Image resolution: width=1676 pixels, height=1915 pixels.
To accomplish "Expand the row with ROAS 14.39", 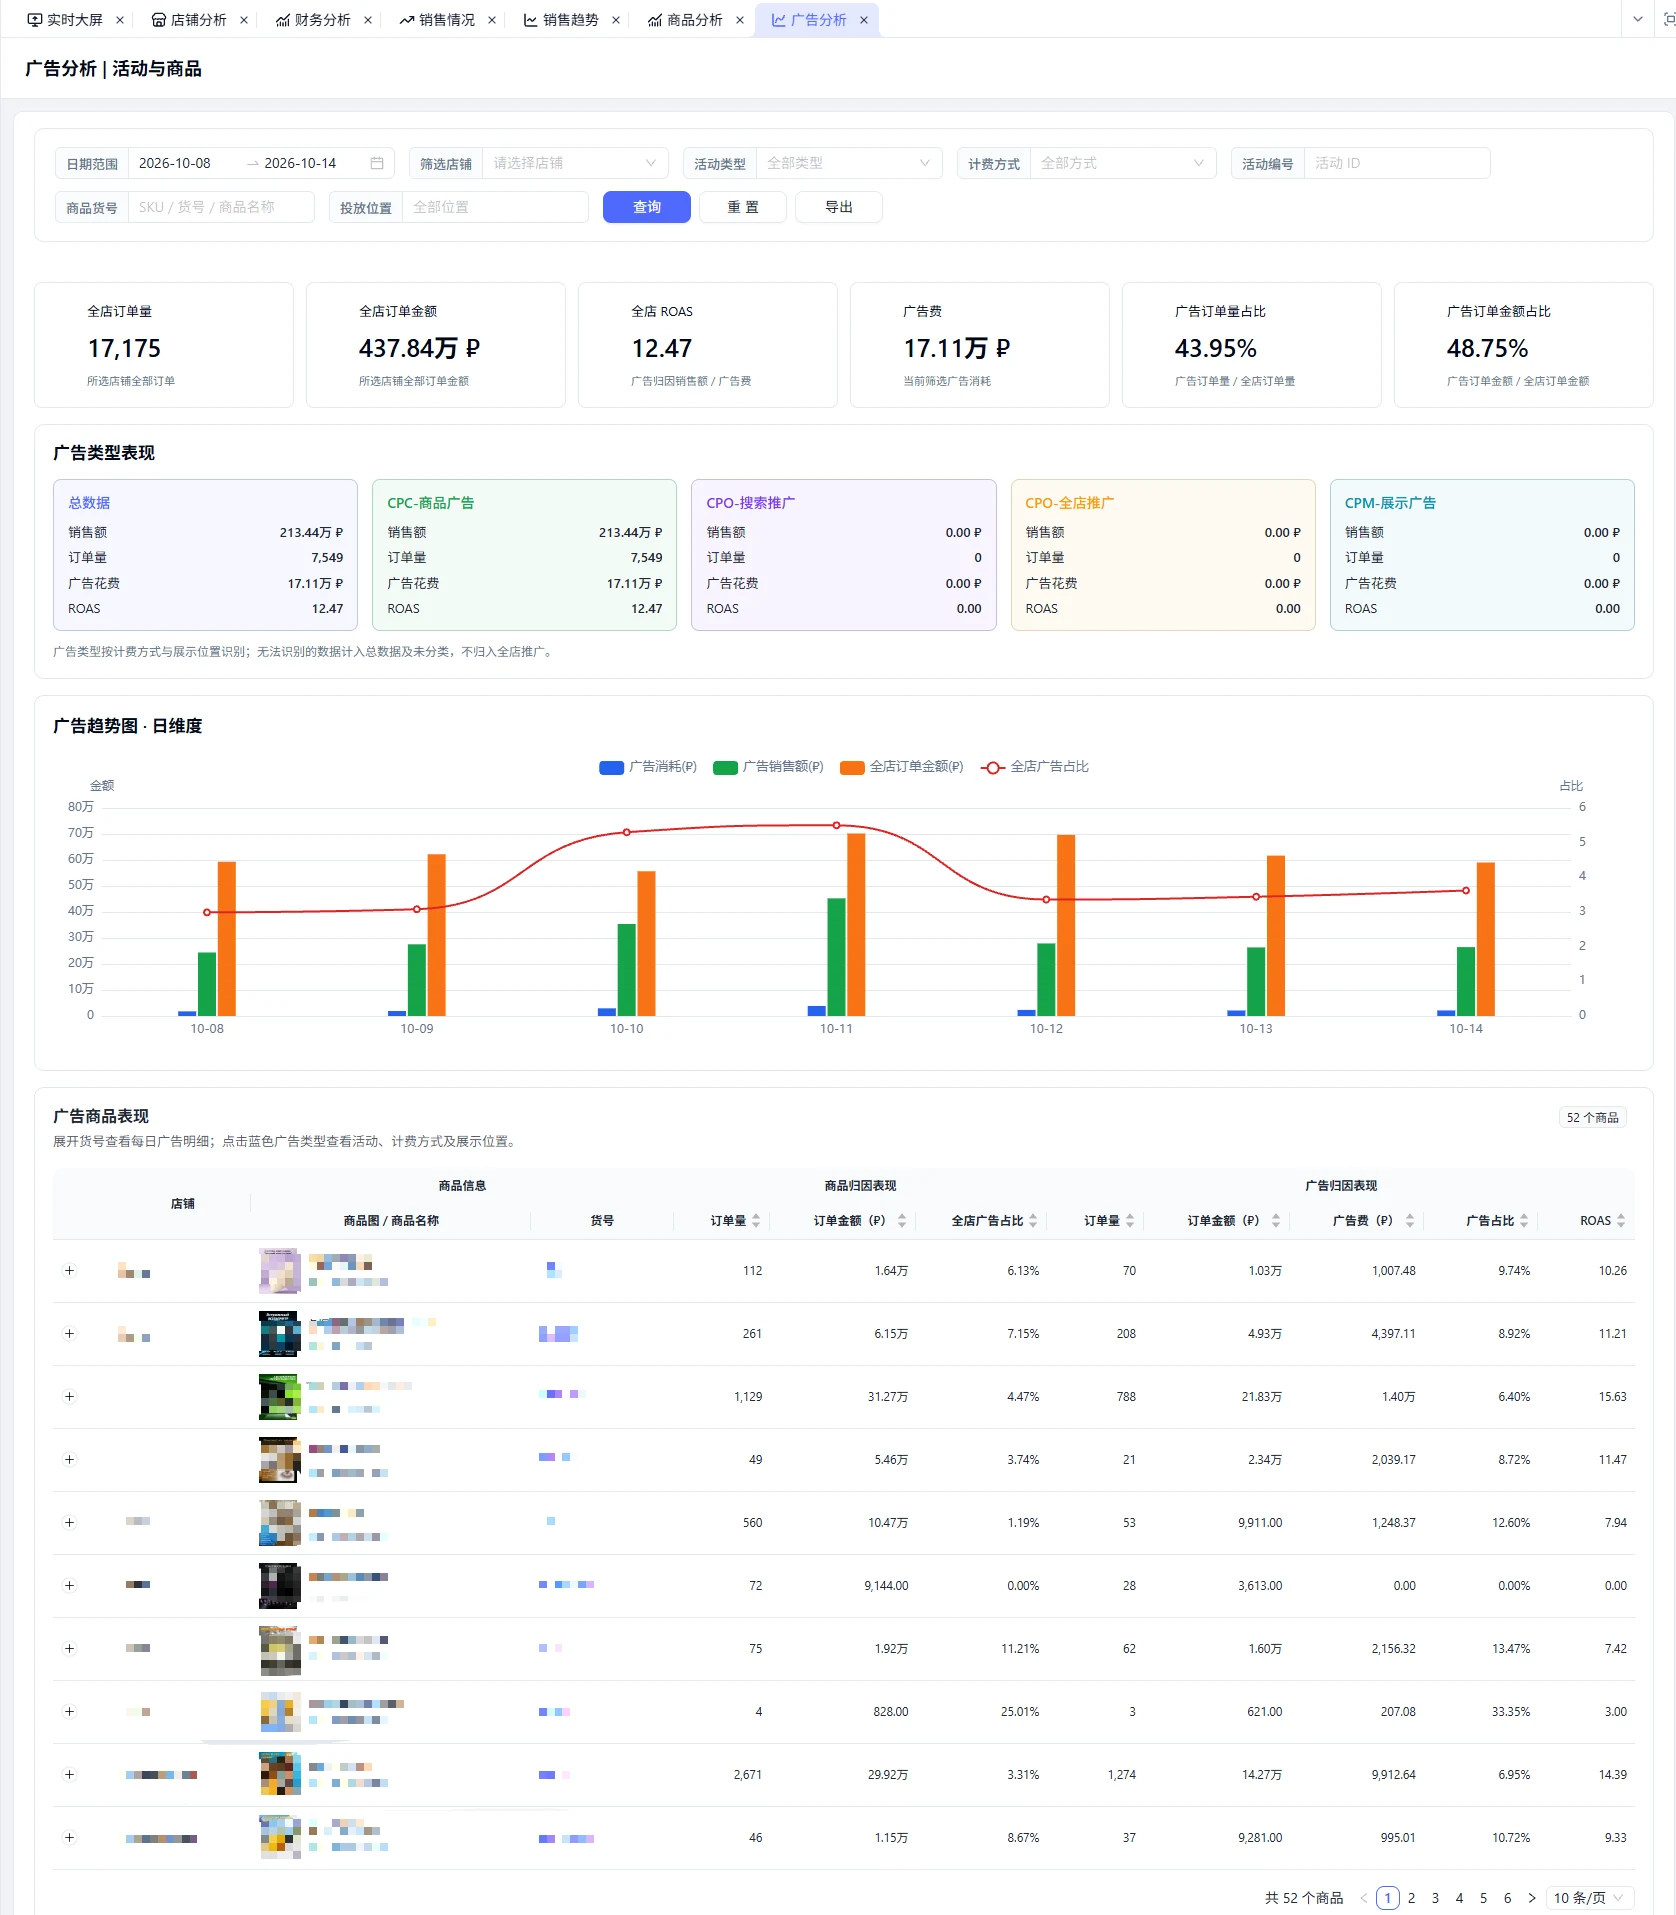I will (x=70, y=1775).
